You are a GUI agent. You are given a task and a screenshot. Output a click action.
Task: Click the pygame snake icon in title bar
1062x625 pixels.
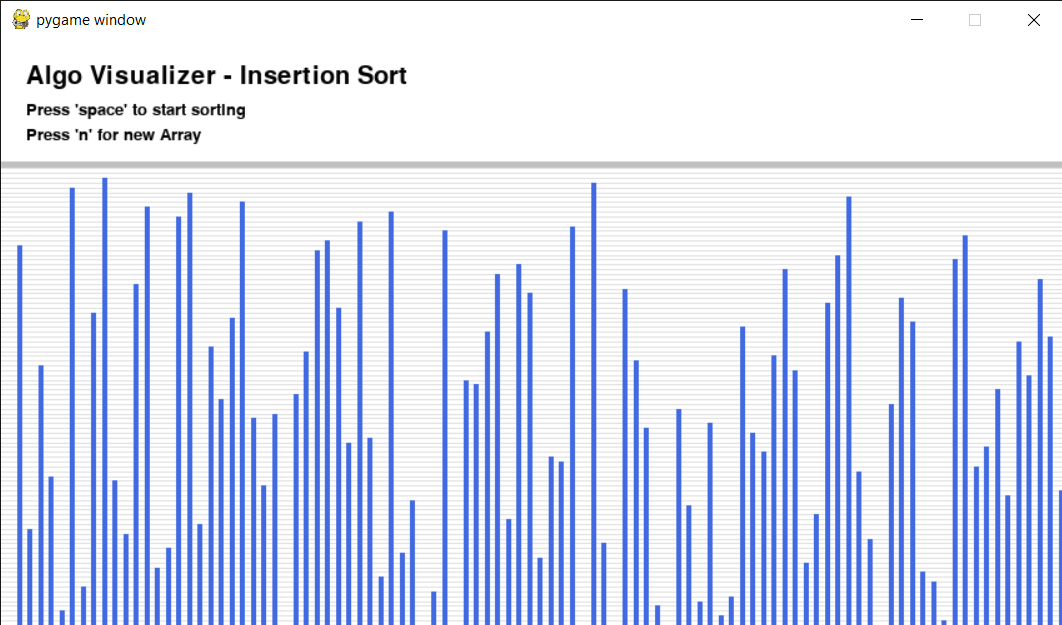[x=21, y=20]
